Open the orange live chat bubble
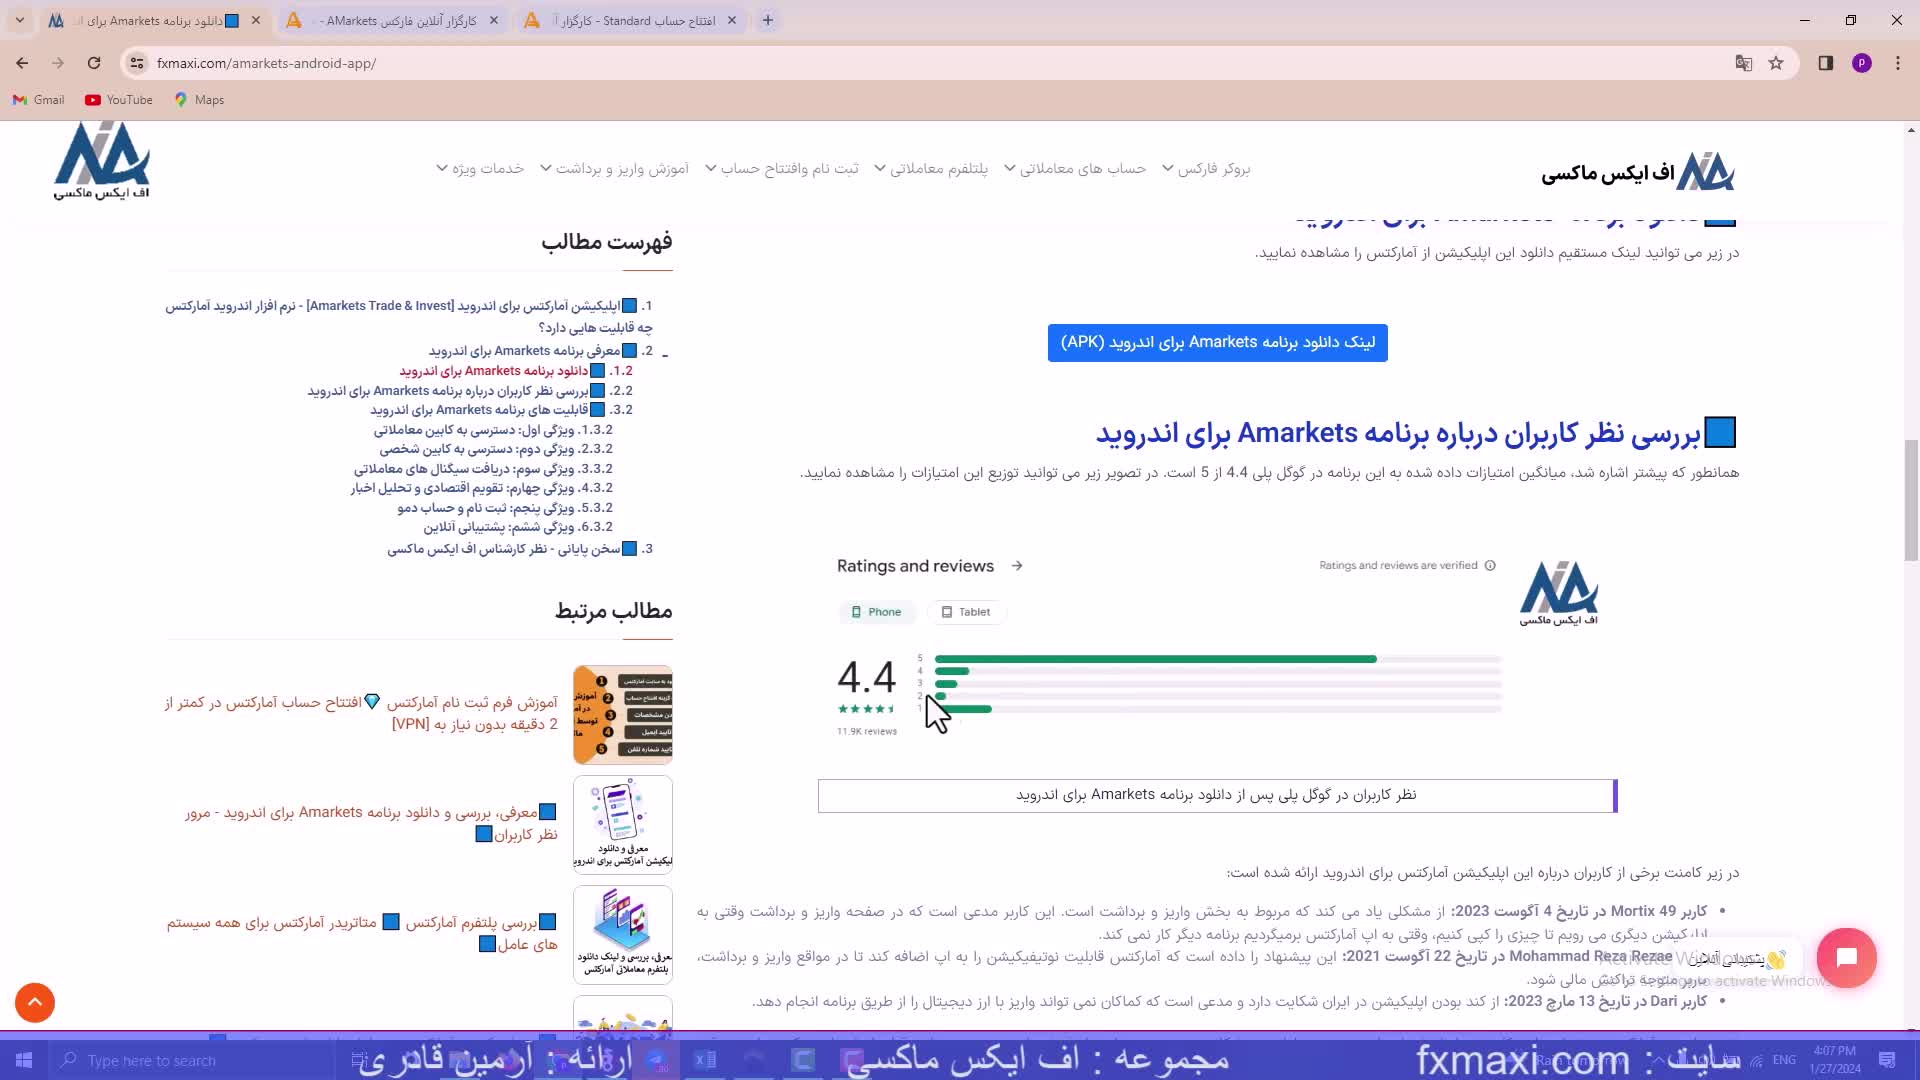Viewport: 1920px width, 1080px height. pyautogui.click(x=1846, y=958)
